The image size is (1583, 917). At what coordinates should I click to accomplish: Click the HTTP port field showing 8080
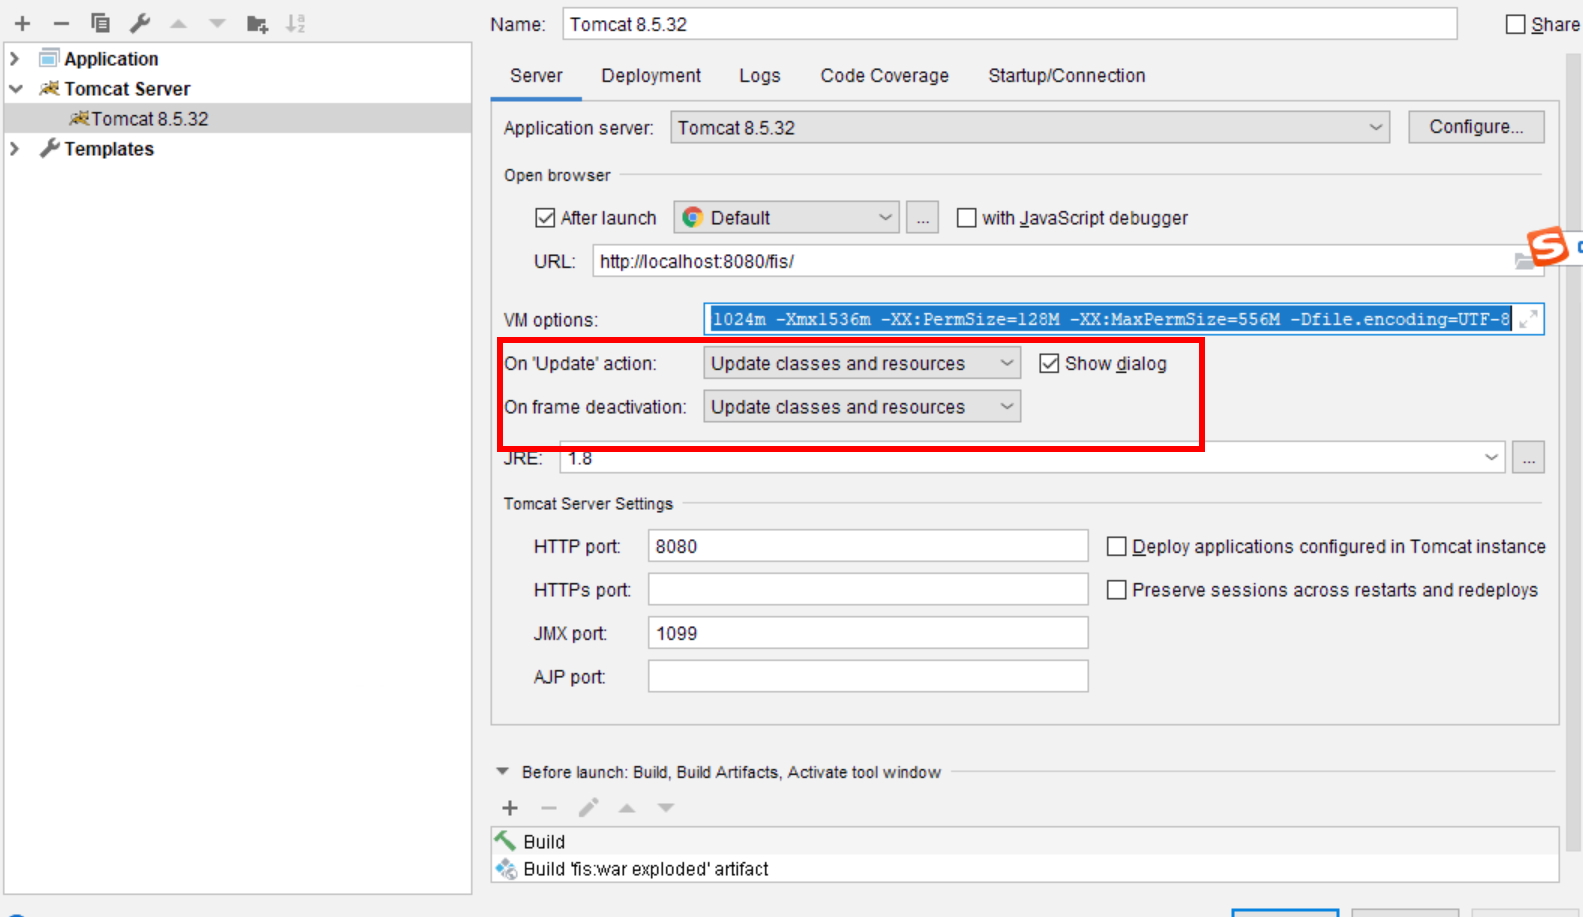pos(868,547)
